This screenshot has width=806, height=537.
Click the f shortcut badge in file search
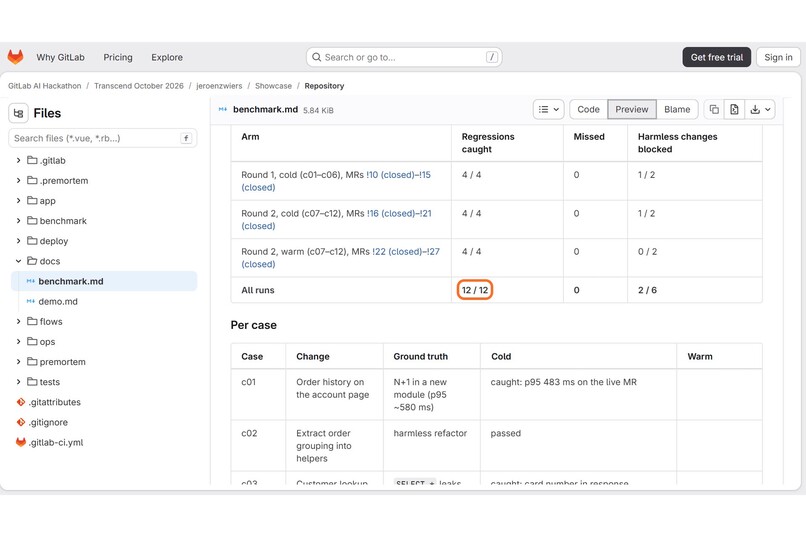click(x=186, y=138)
